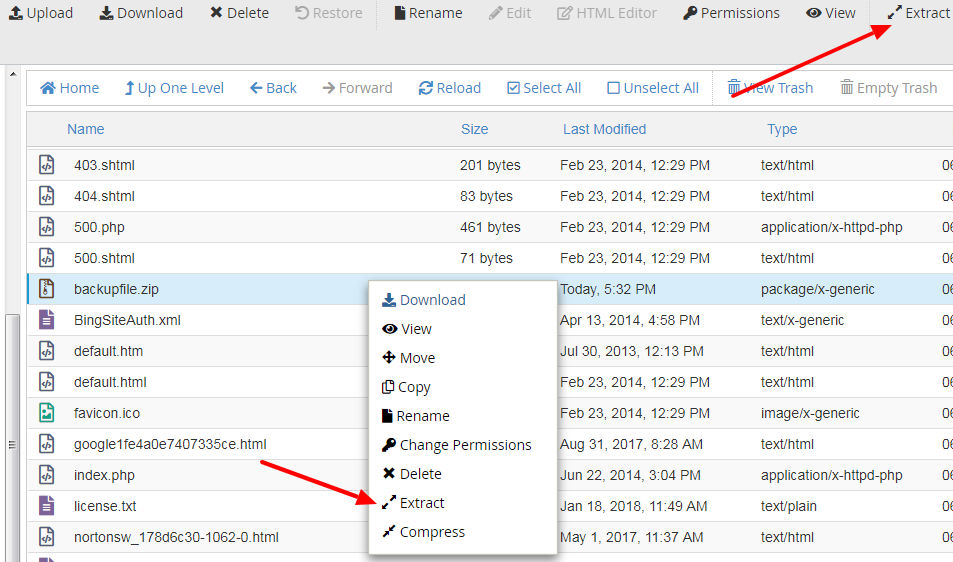
Task: Click the backupfile.zip archive icon
Action: pyautogui.click(x=46, y=289)
